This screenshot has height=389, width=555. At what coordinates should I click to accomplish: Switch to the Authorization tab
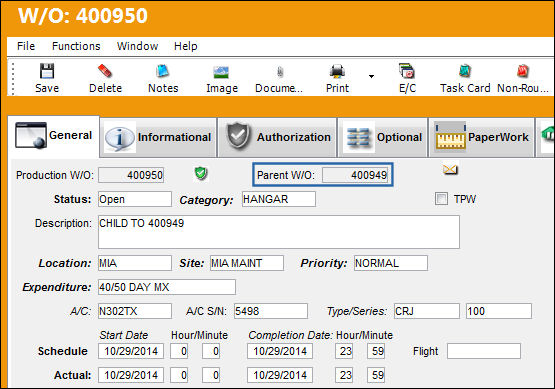click(x=277, y=137)
